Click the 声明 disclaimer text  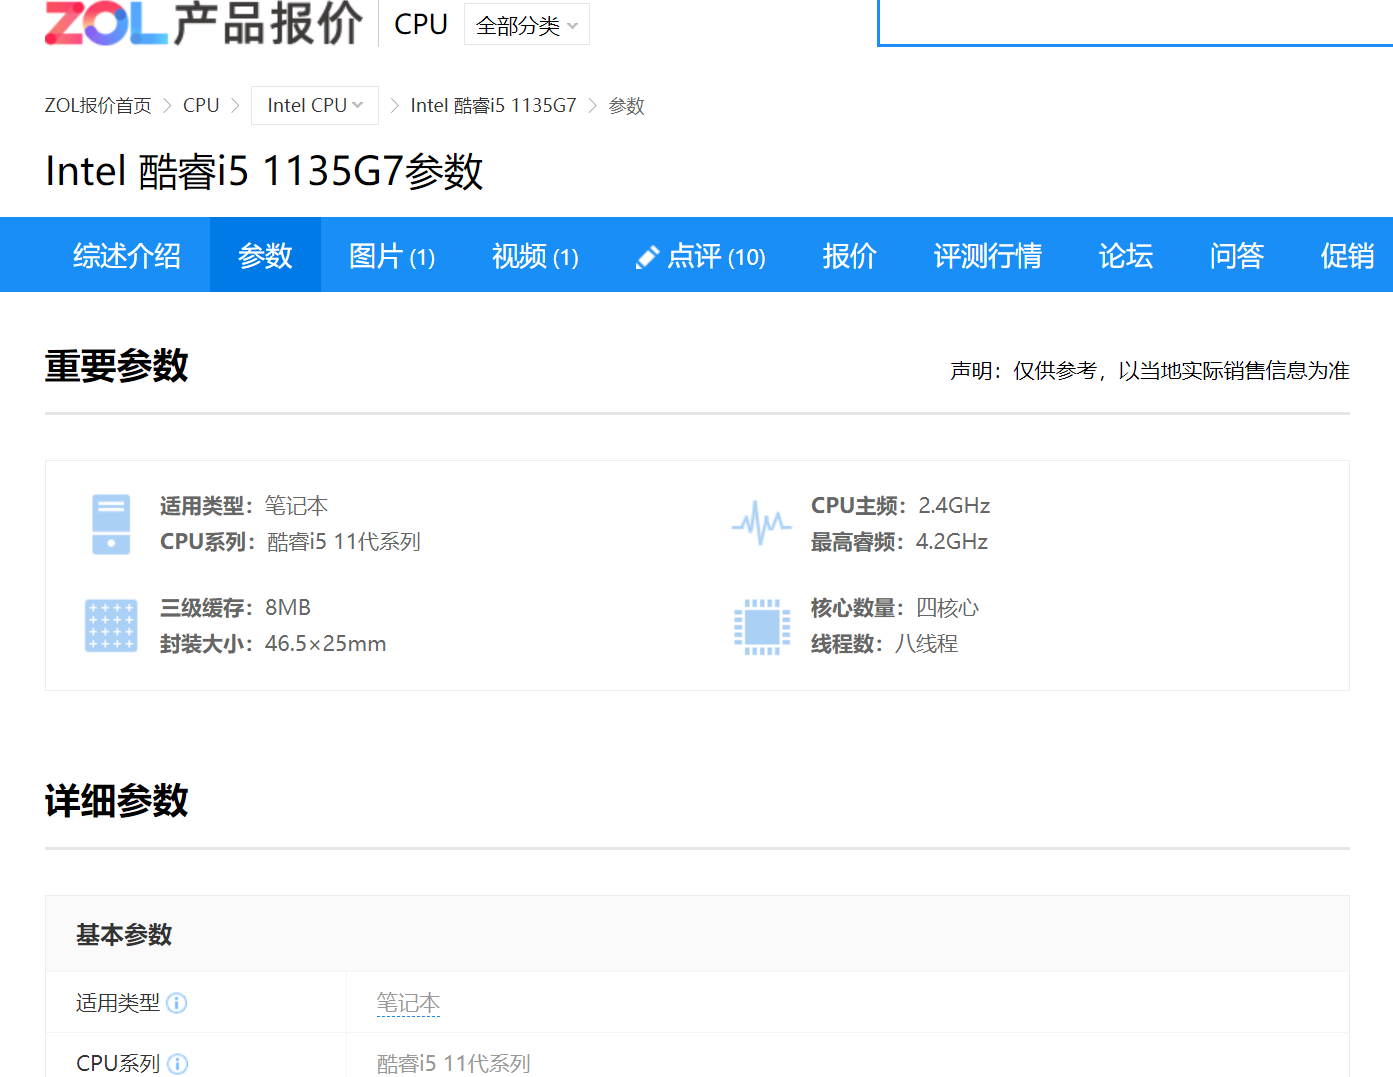1149,371
